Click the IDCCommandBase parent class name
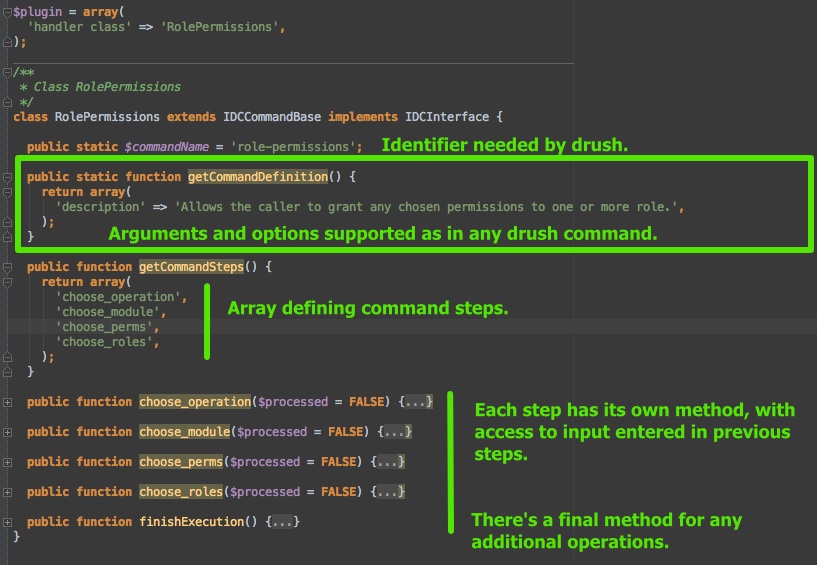The width and height of the screenshot is (817, 565). pyautogui.click(x=272, y=117)
